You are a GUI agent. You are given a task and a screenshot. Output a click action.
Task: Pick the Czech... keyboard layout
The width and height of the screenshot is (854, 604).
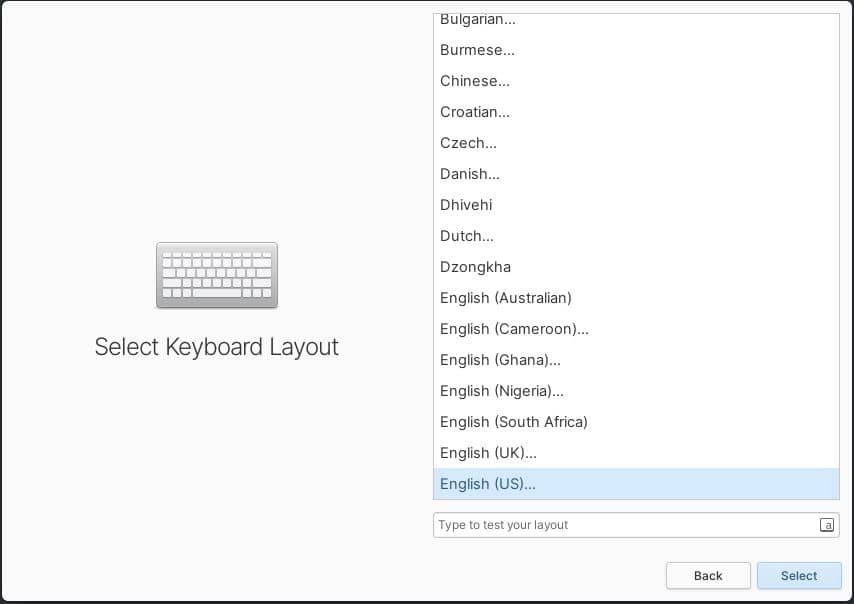pyautogui.click(x=636, y=143)
